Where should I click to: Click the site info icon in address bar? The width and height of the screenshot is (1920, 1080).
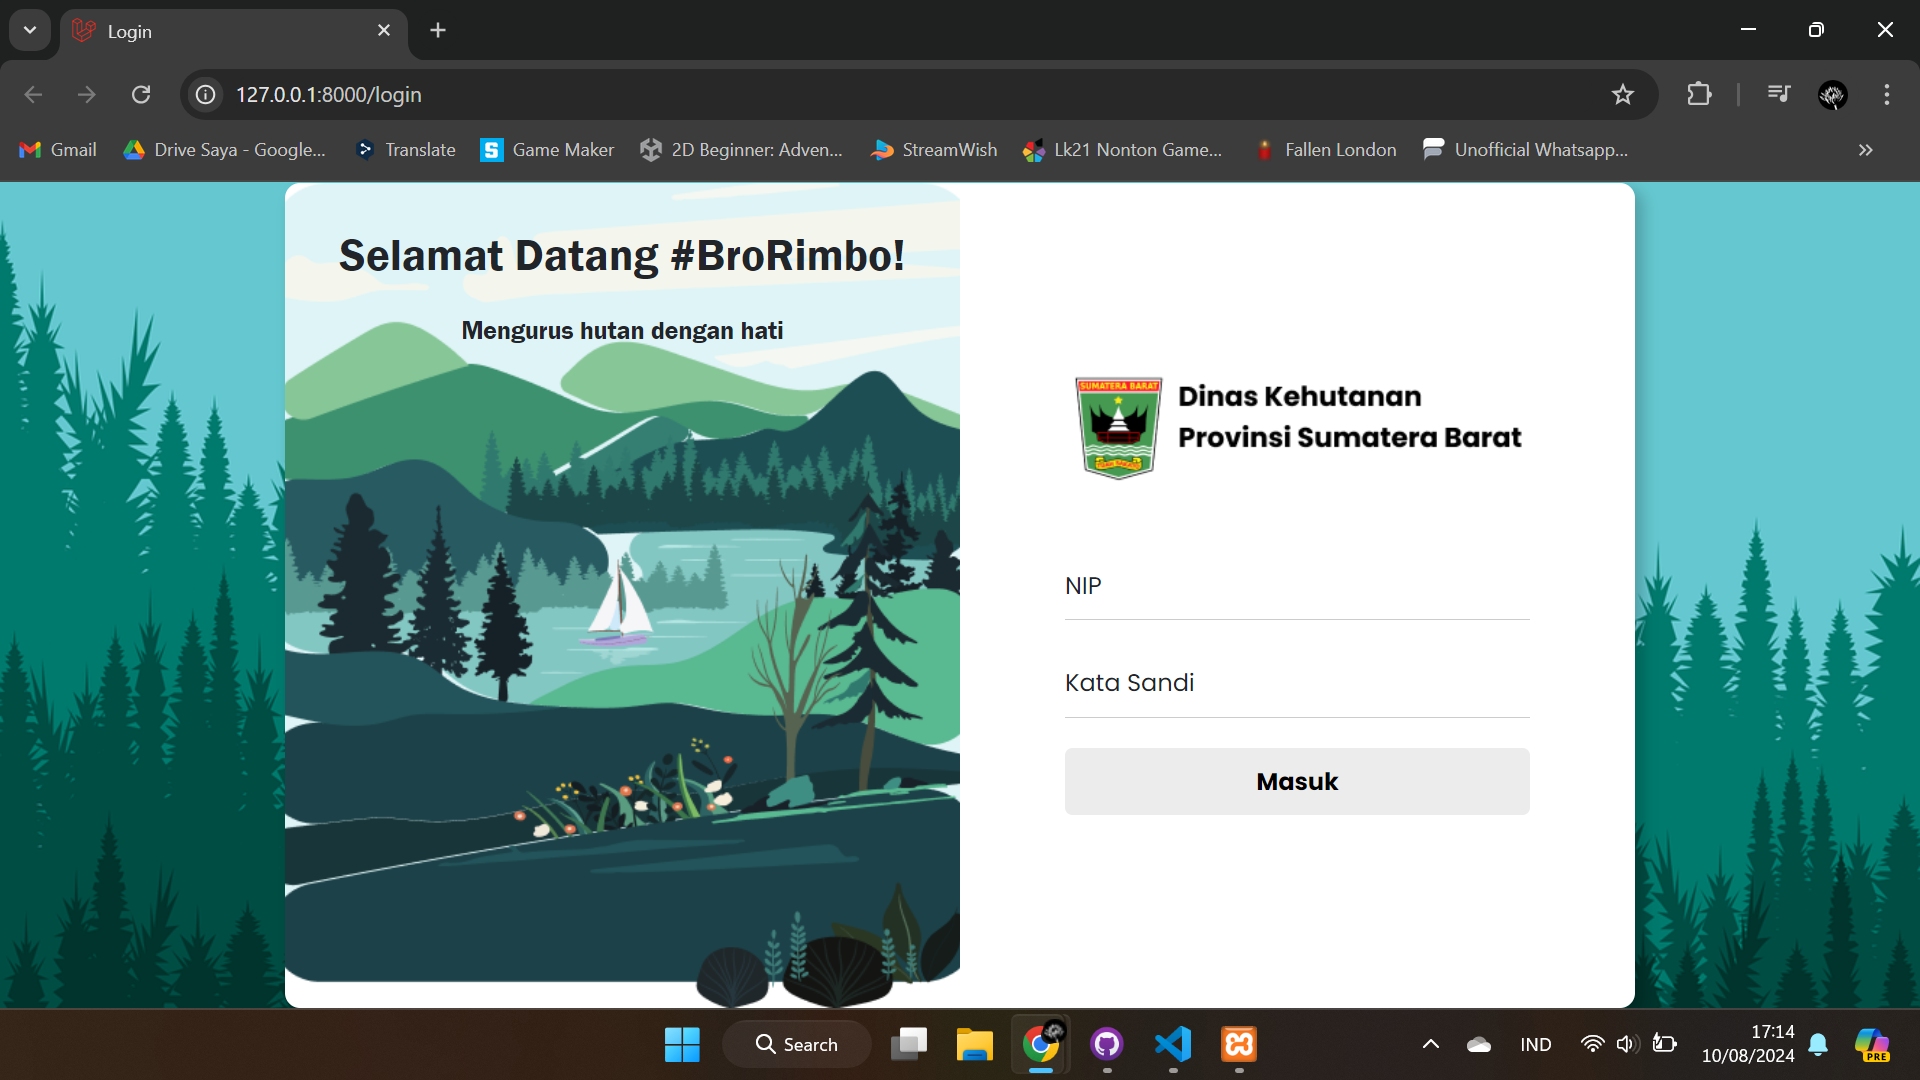click(205, 94)
